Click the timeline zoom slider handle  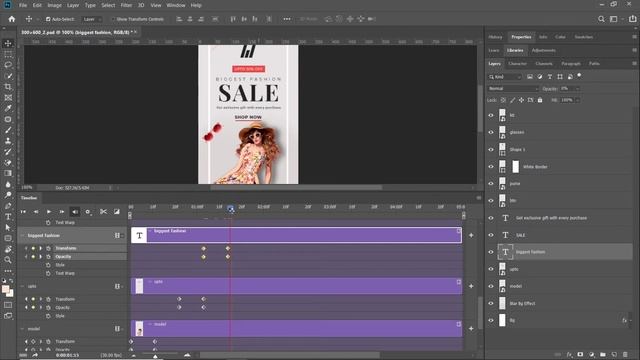point(155,356)
